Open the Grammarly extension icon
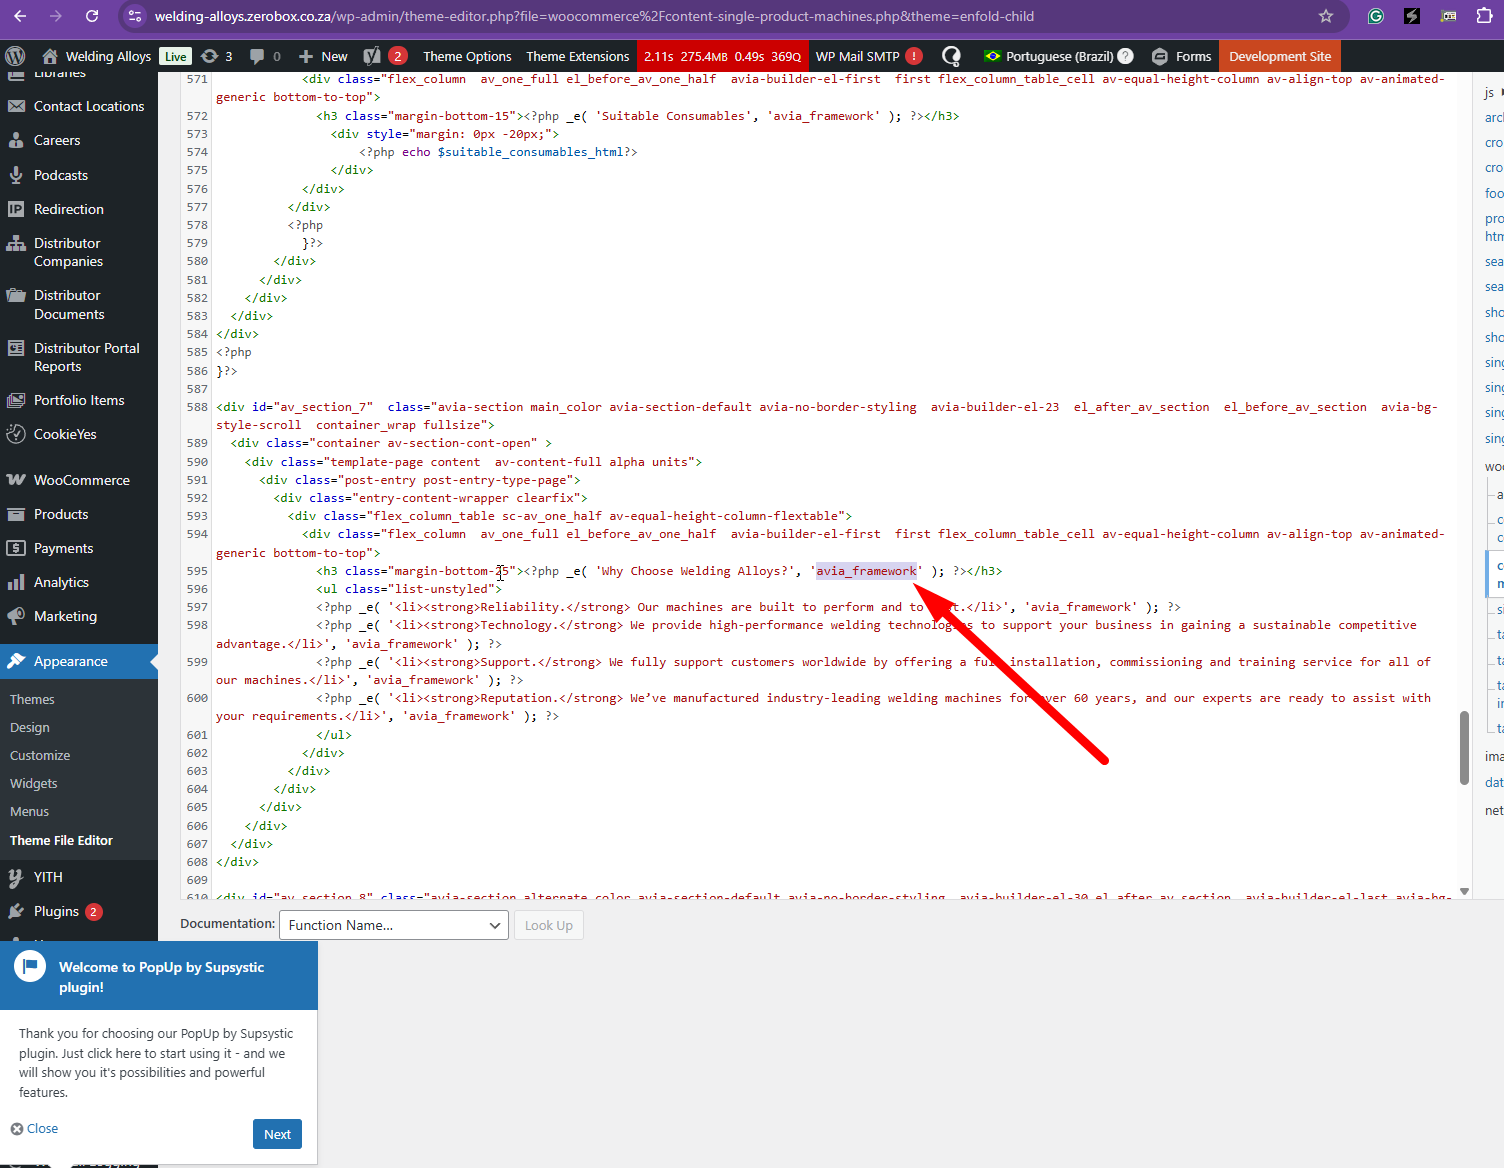This screenshot has width=1504, height=1168. tap(1376, 16)
